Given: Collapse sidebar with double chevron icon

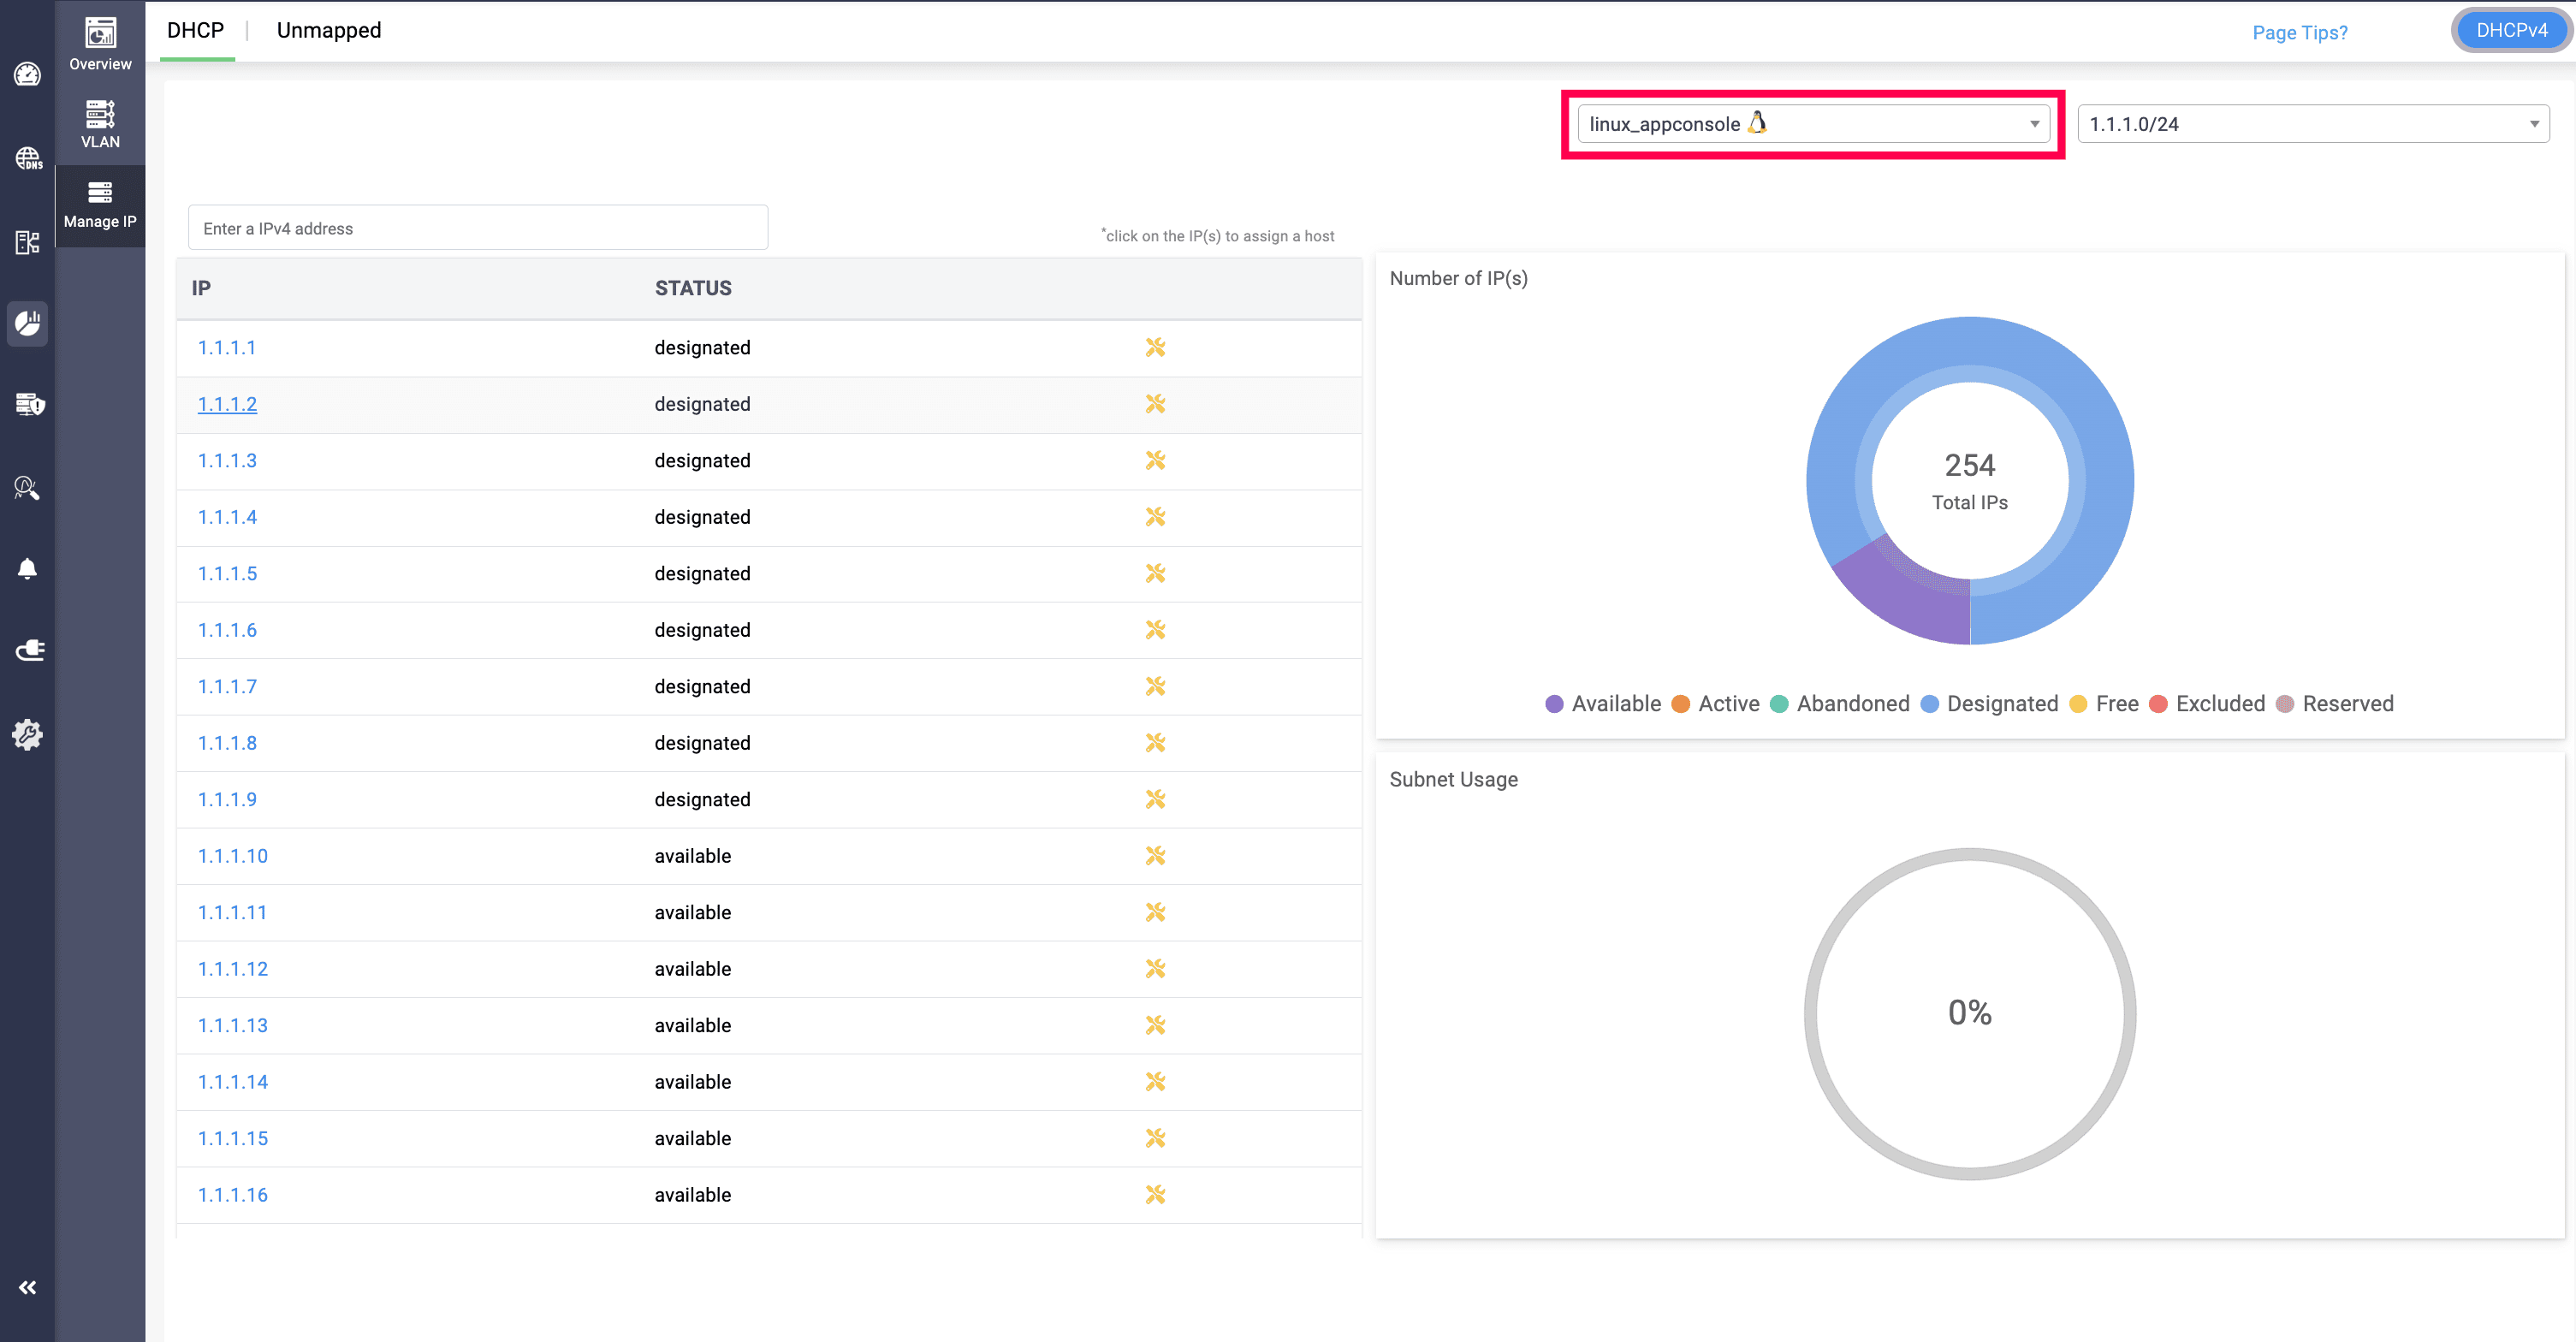Looking at the screenshot, I should pos(28,1287).
